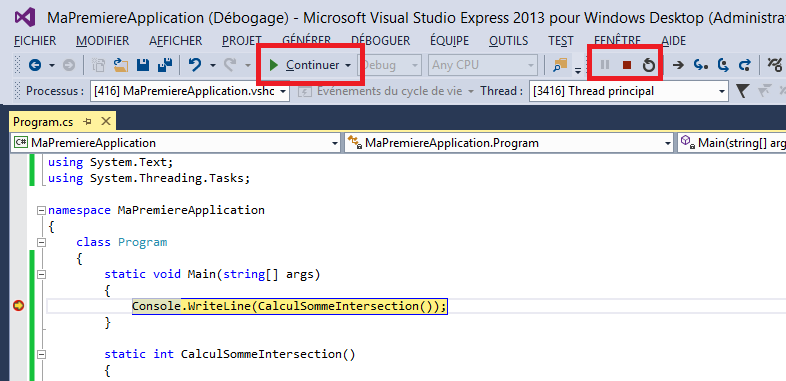Save all files with the double-floppy icon
The image size is (786, 381).
click(165, 65)
